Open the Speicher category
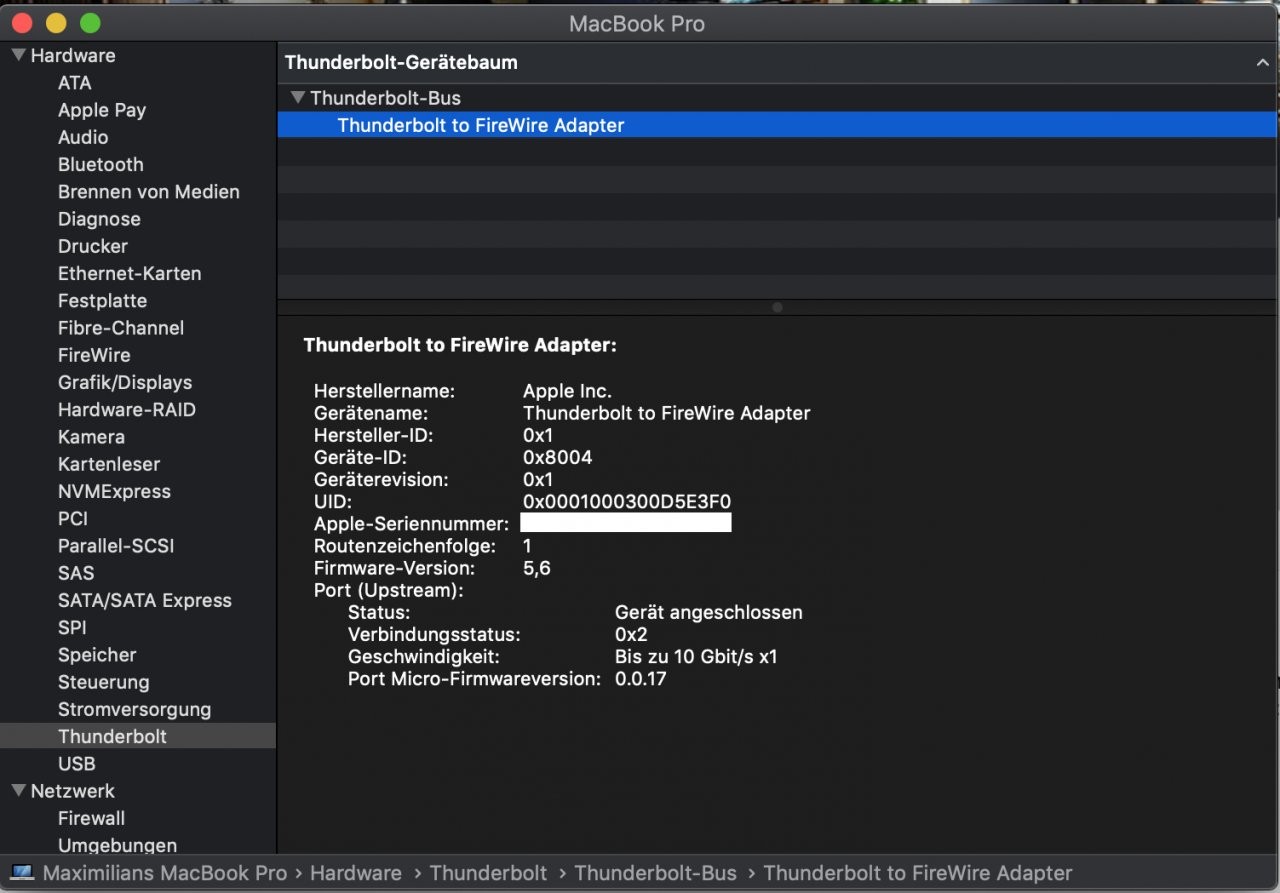The height and width of the screenshot is (893, 1280). tap(97, 655)
